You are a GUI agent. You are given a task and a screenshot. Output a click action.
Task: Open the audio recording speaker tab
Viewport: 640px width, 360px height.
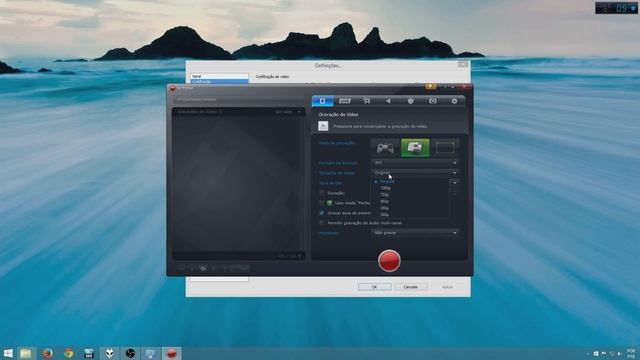[389, 101]
